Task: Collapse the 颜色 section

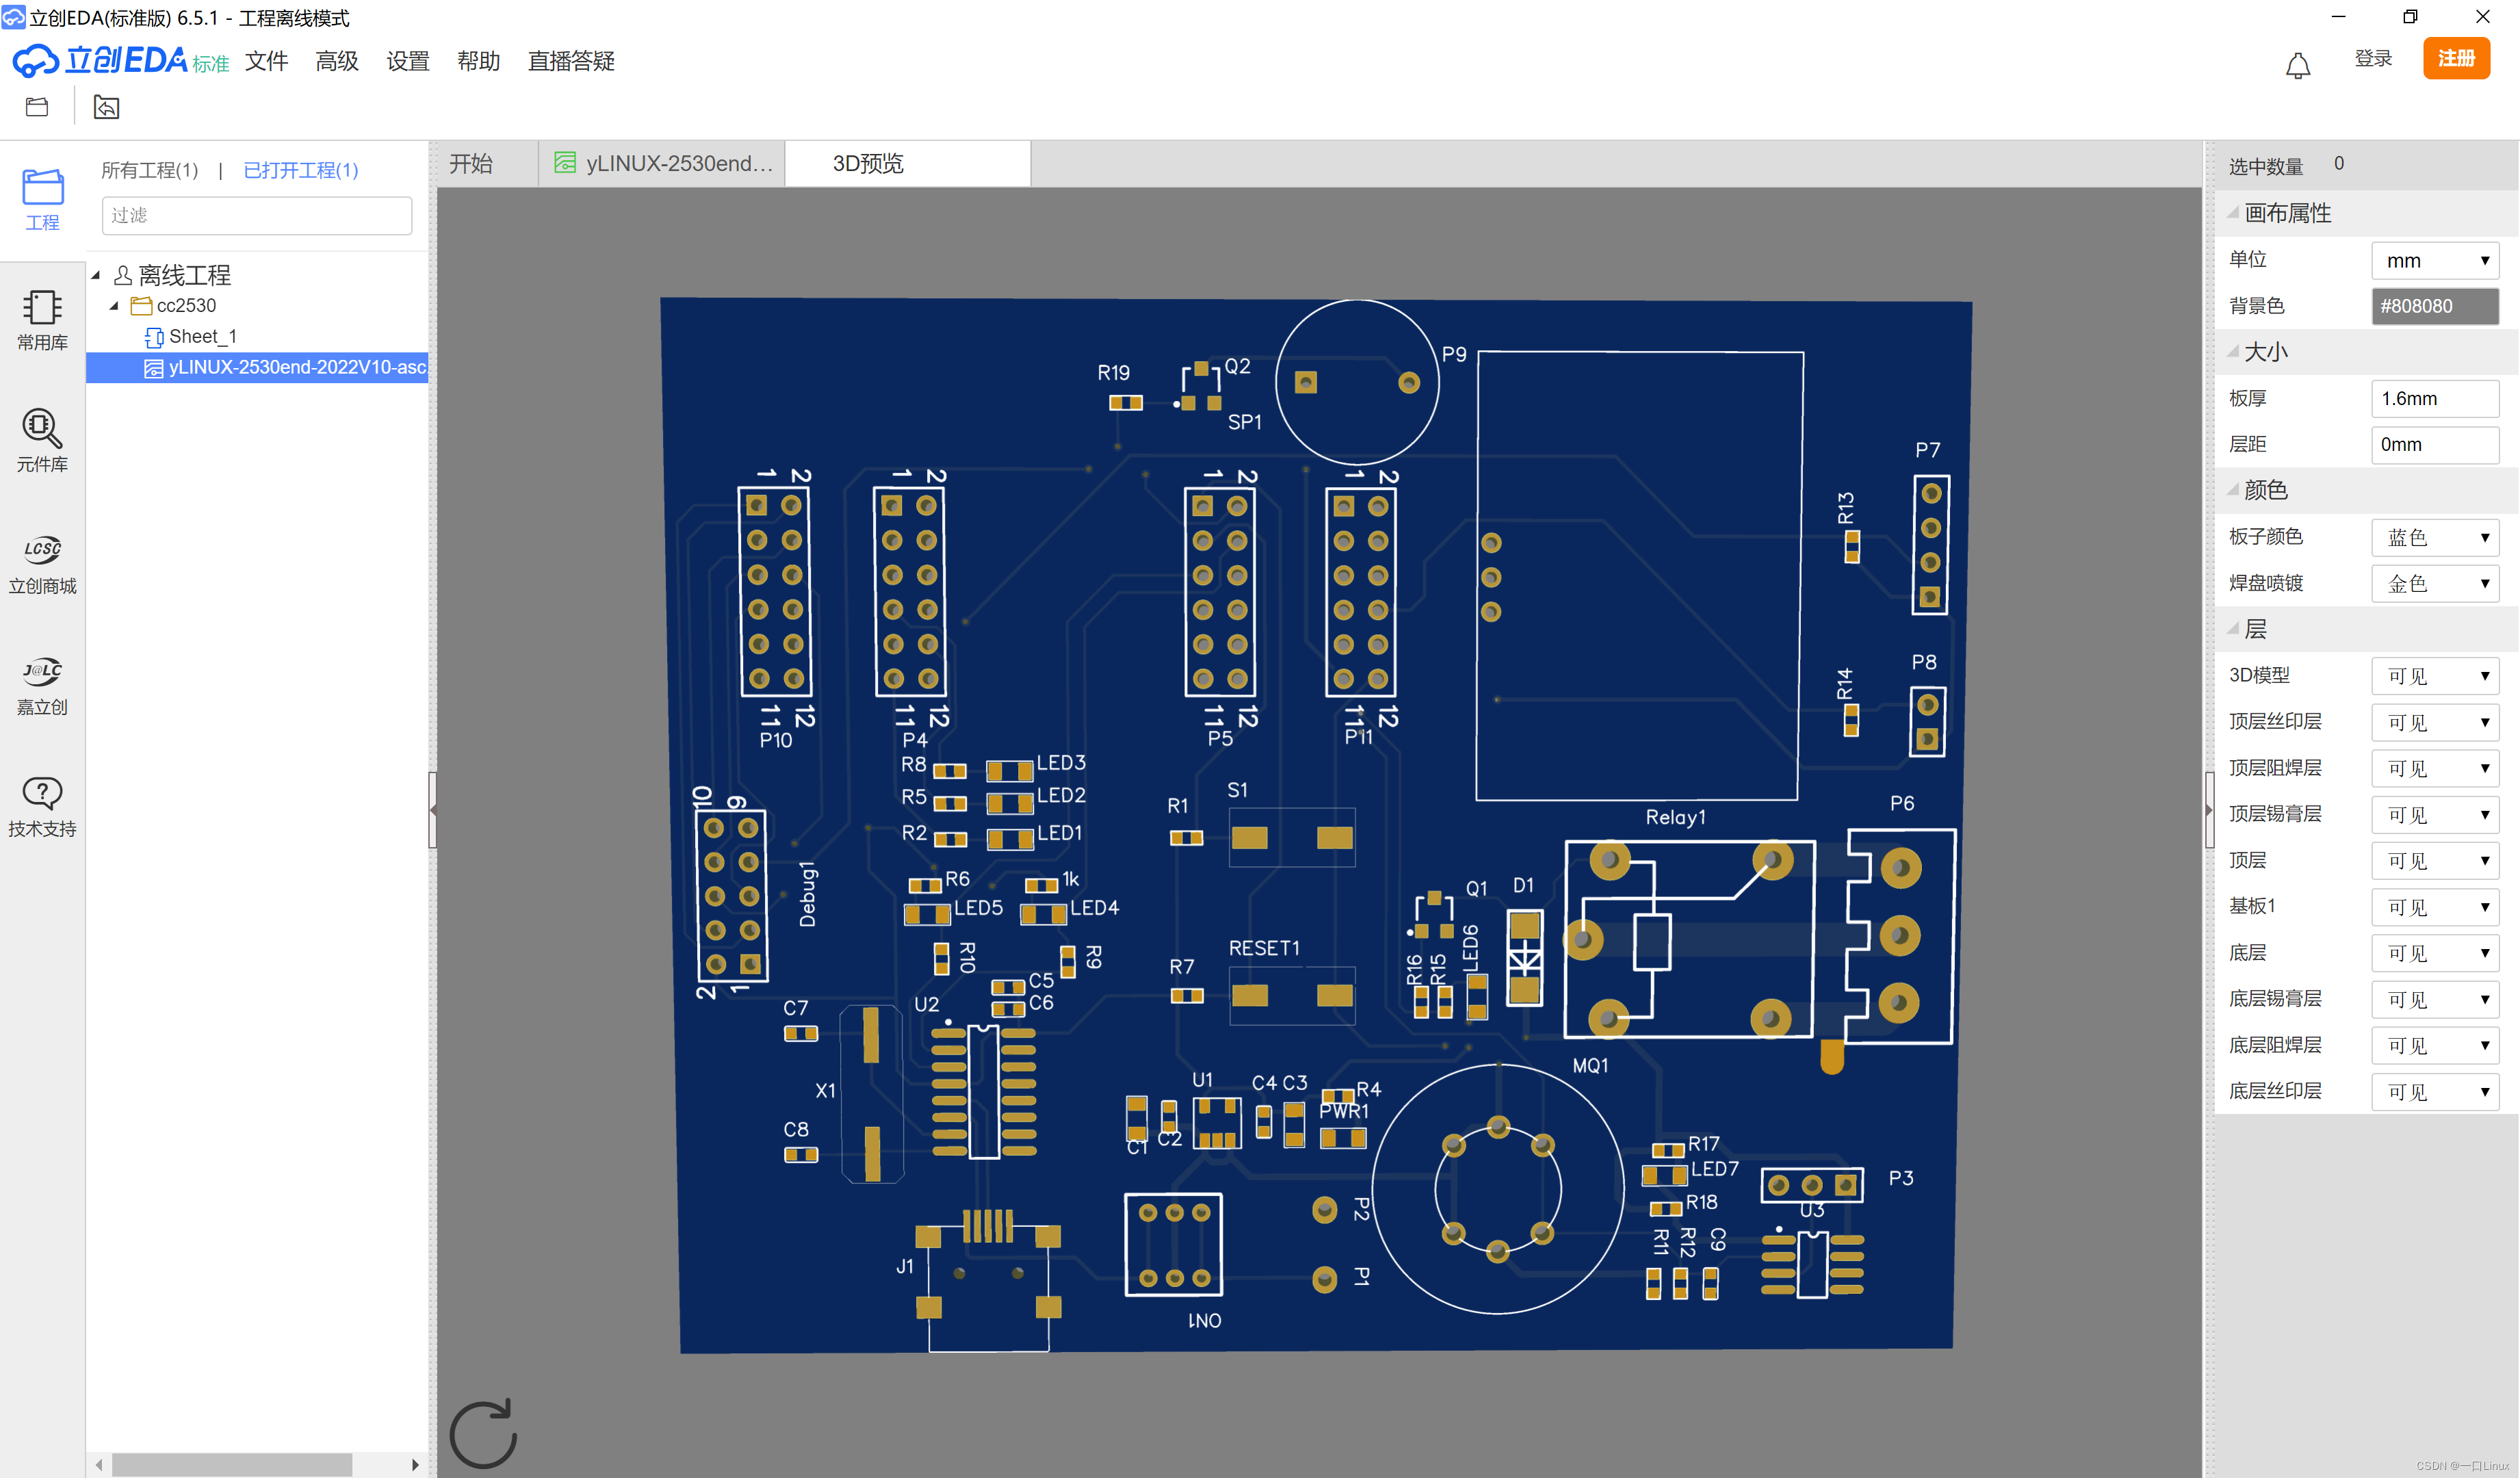Action: 2233,489
